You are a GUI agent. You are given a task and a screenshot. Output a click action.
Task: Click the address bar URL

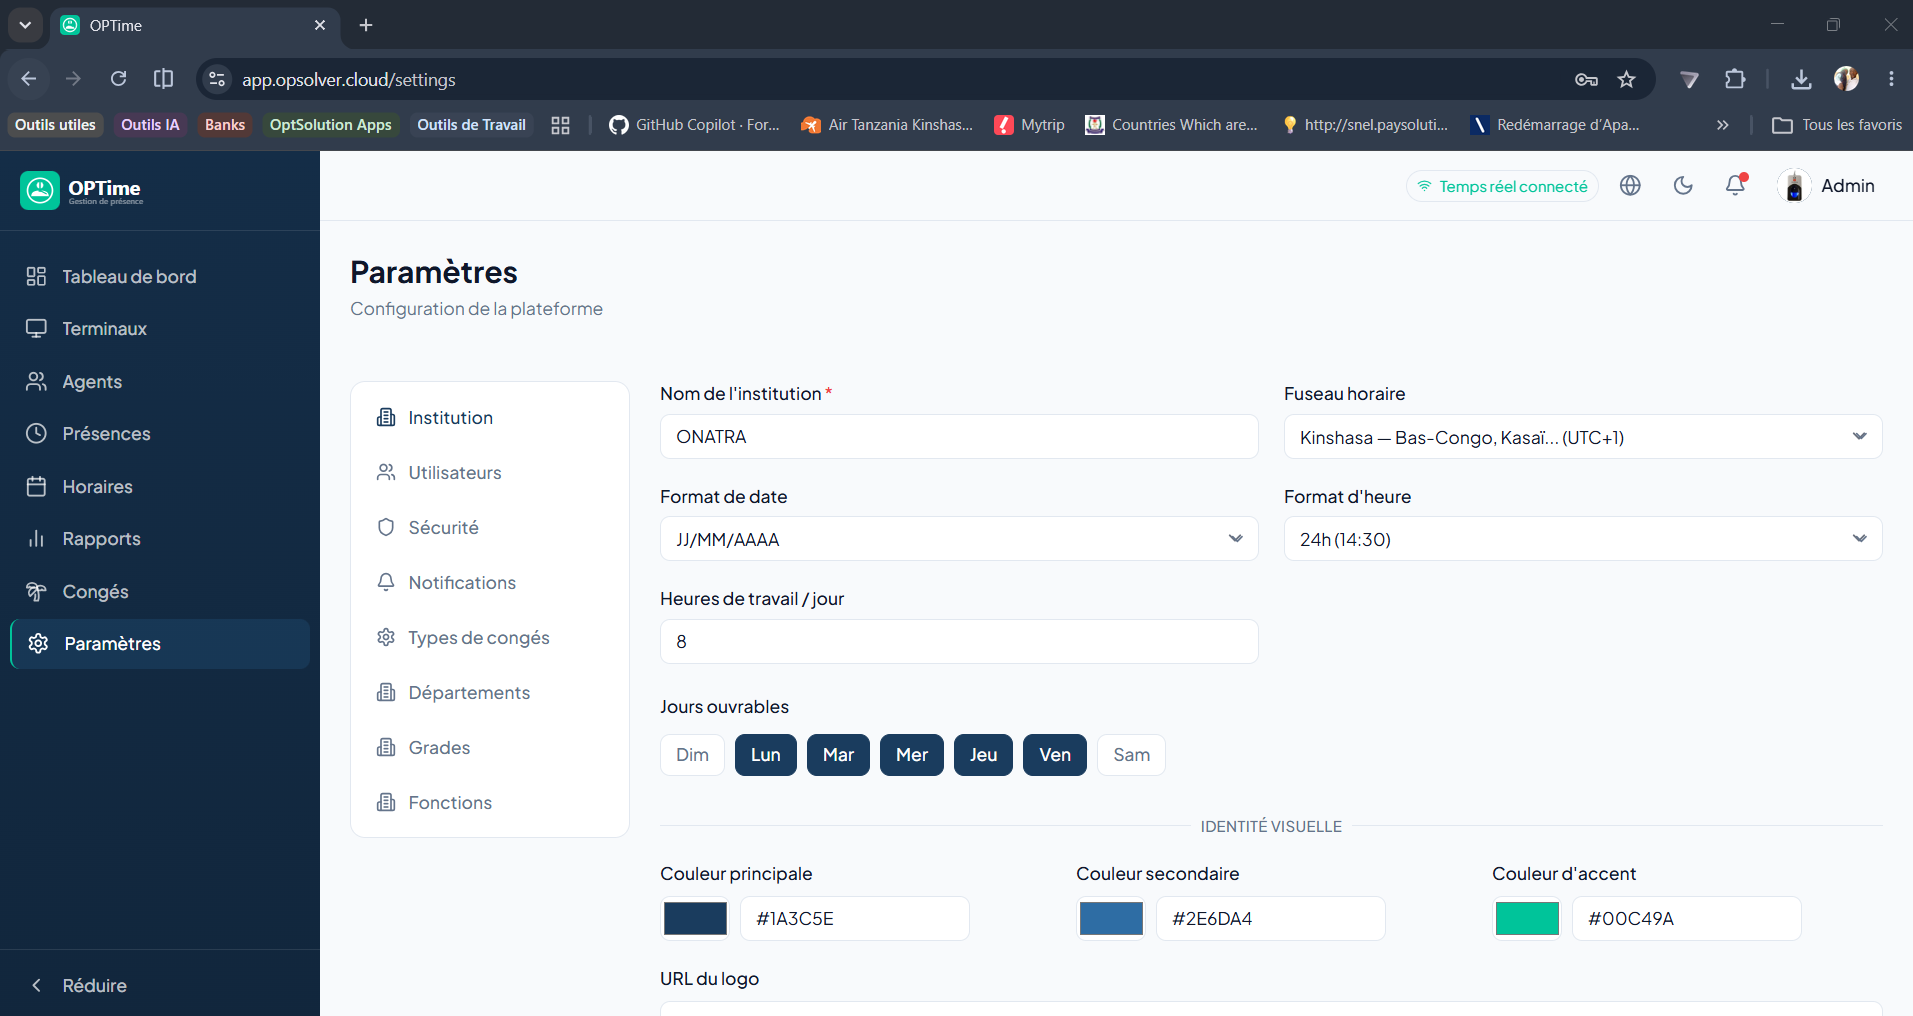349,80
